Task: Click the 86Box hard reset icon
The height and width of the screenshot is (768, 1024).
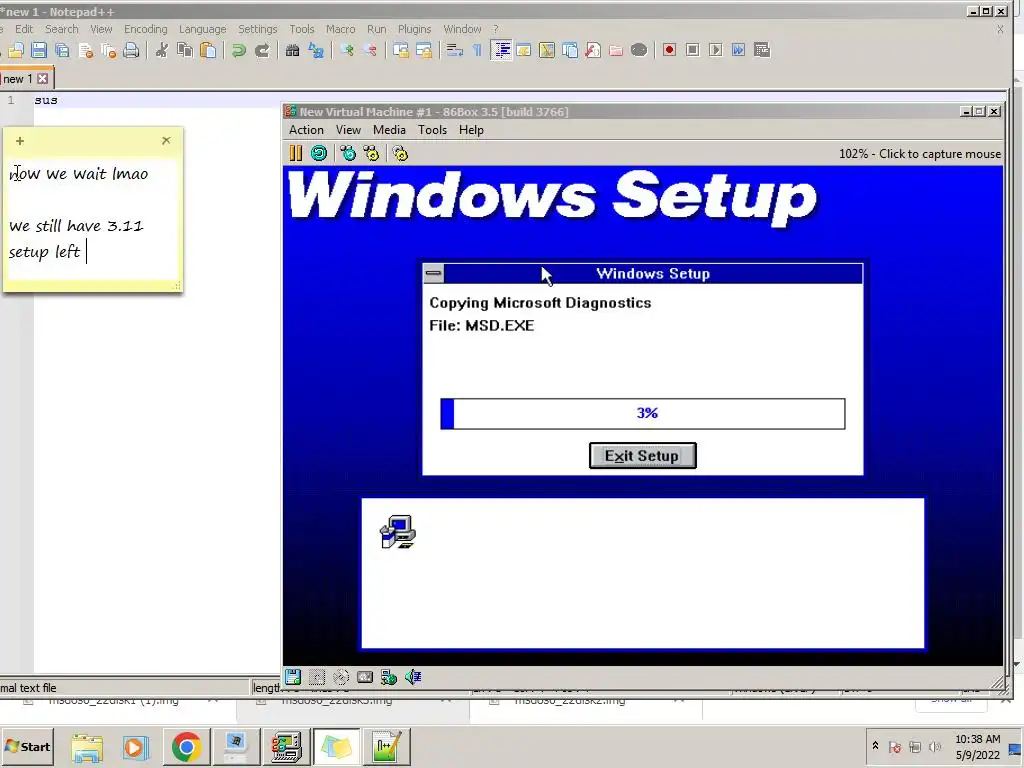Action: tap(319, 153)
